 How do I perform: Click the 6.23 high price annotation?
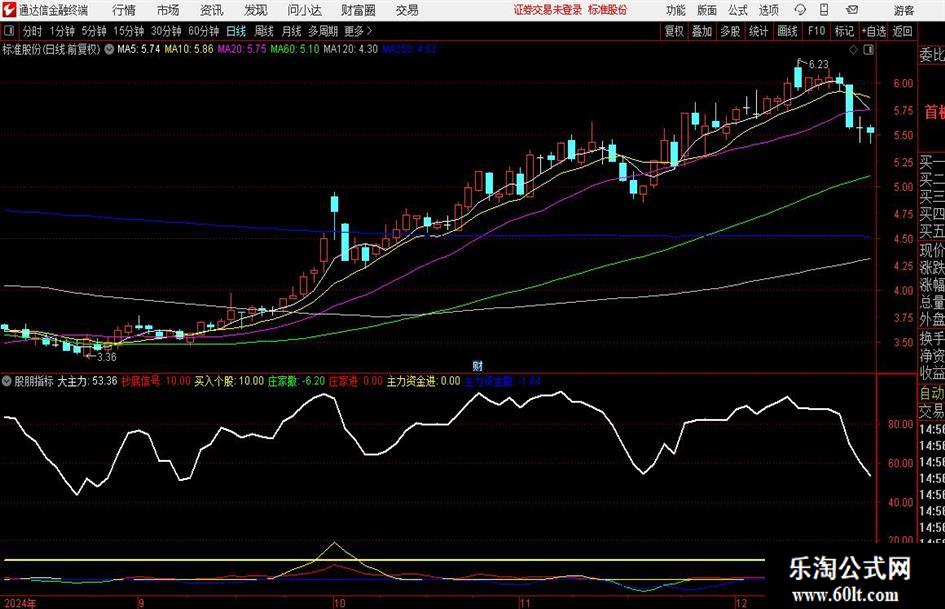click(818, 64)
